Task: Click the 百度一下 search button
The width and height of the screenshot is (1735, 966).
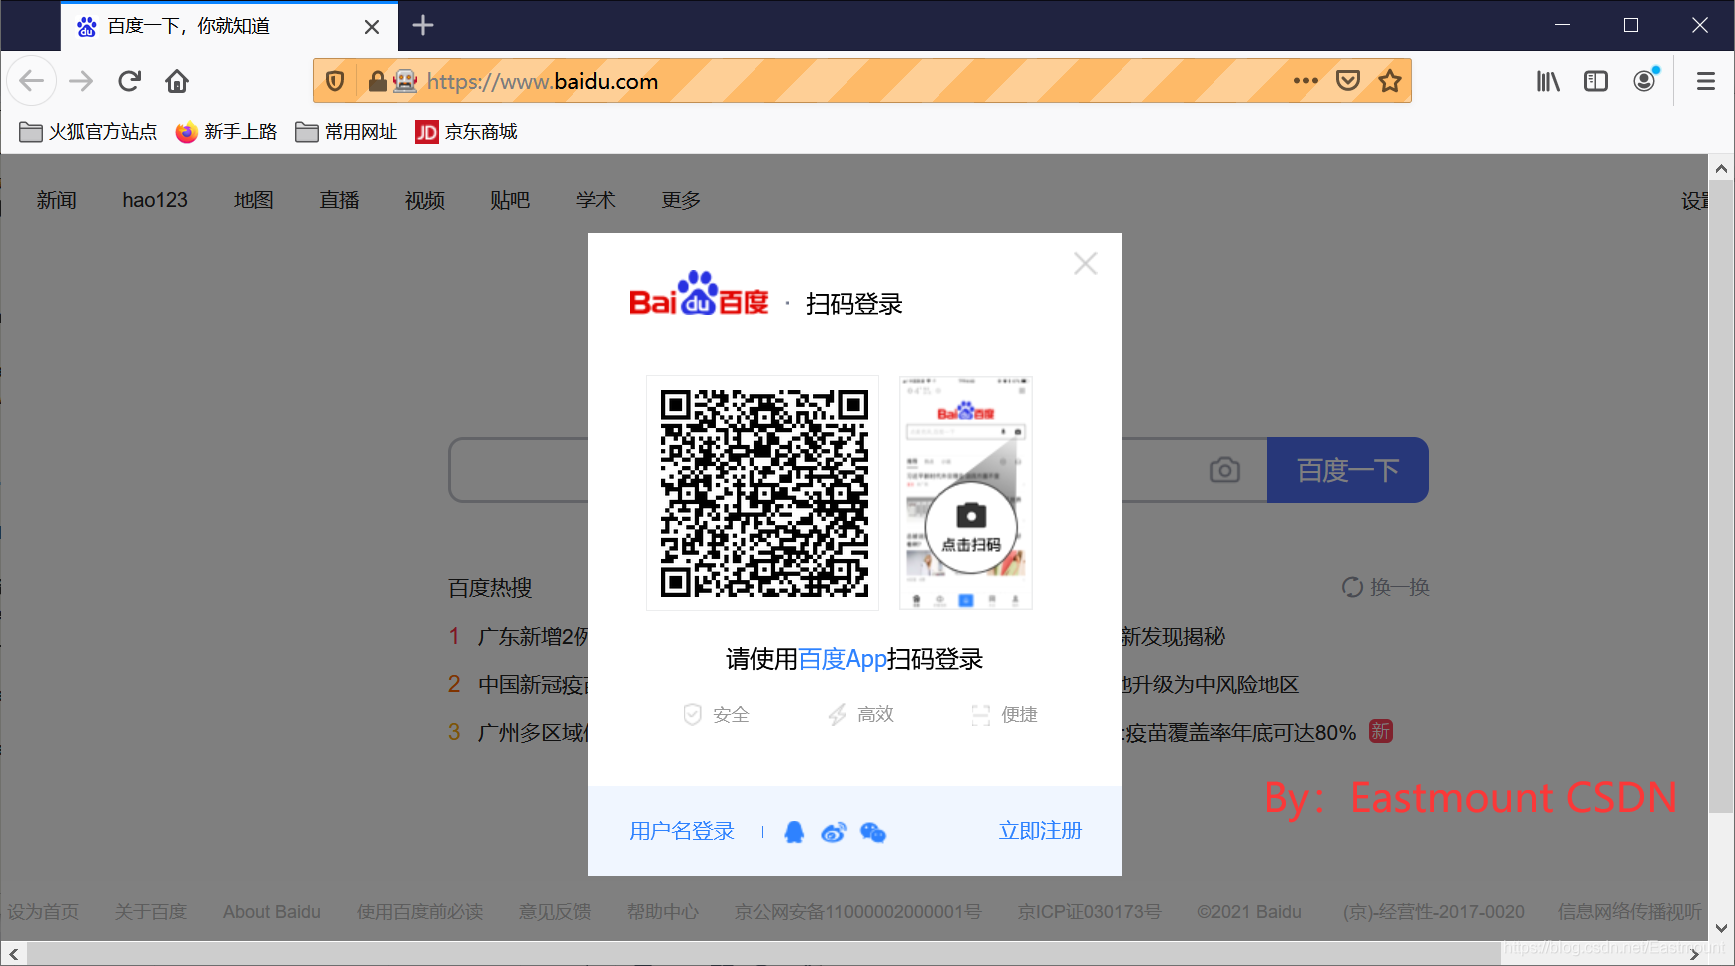Action: pos(1348,470)
